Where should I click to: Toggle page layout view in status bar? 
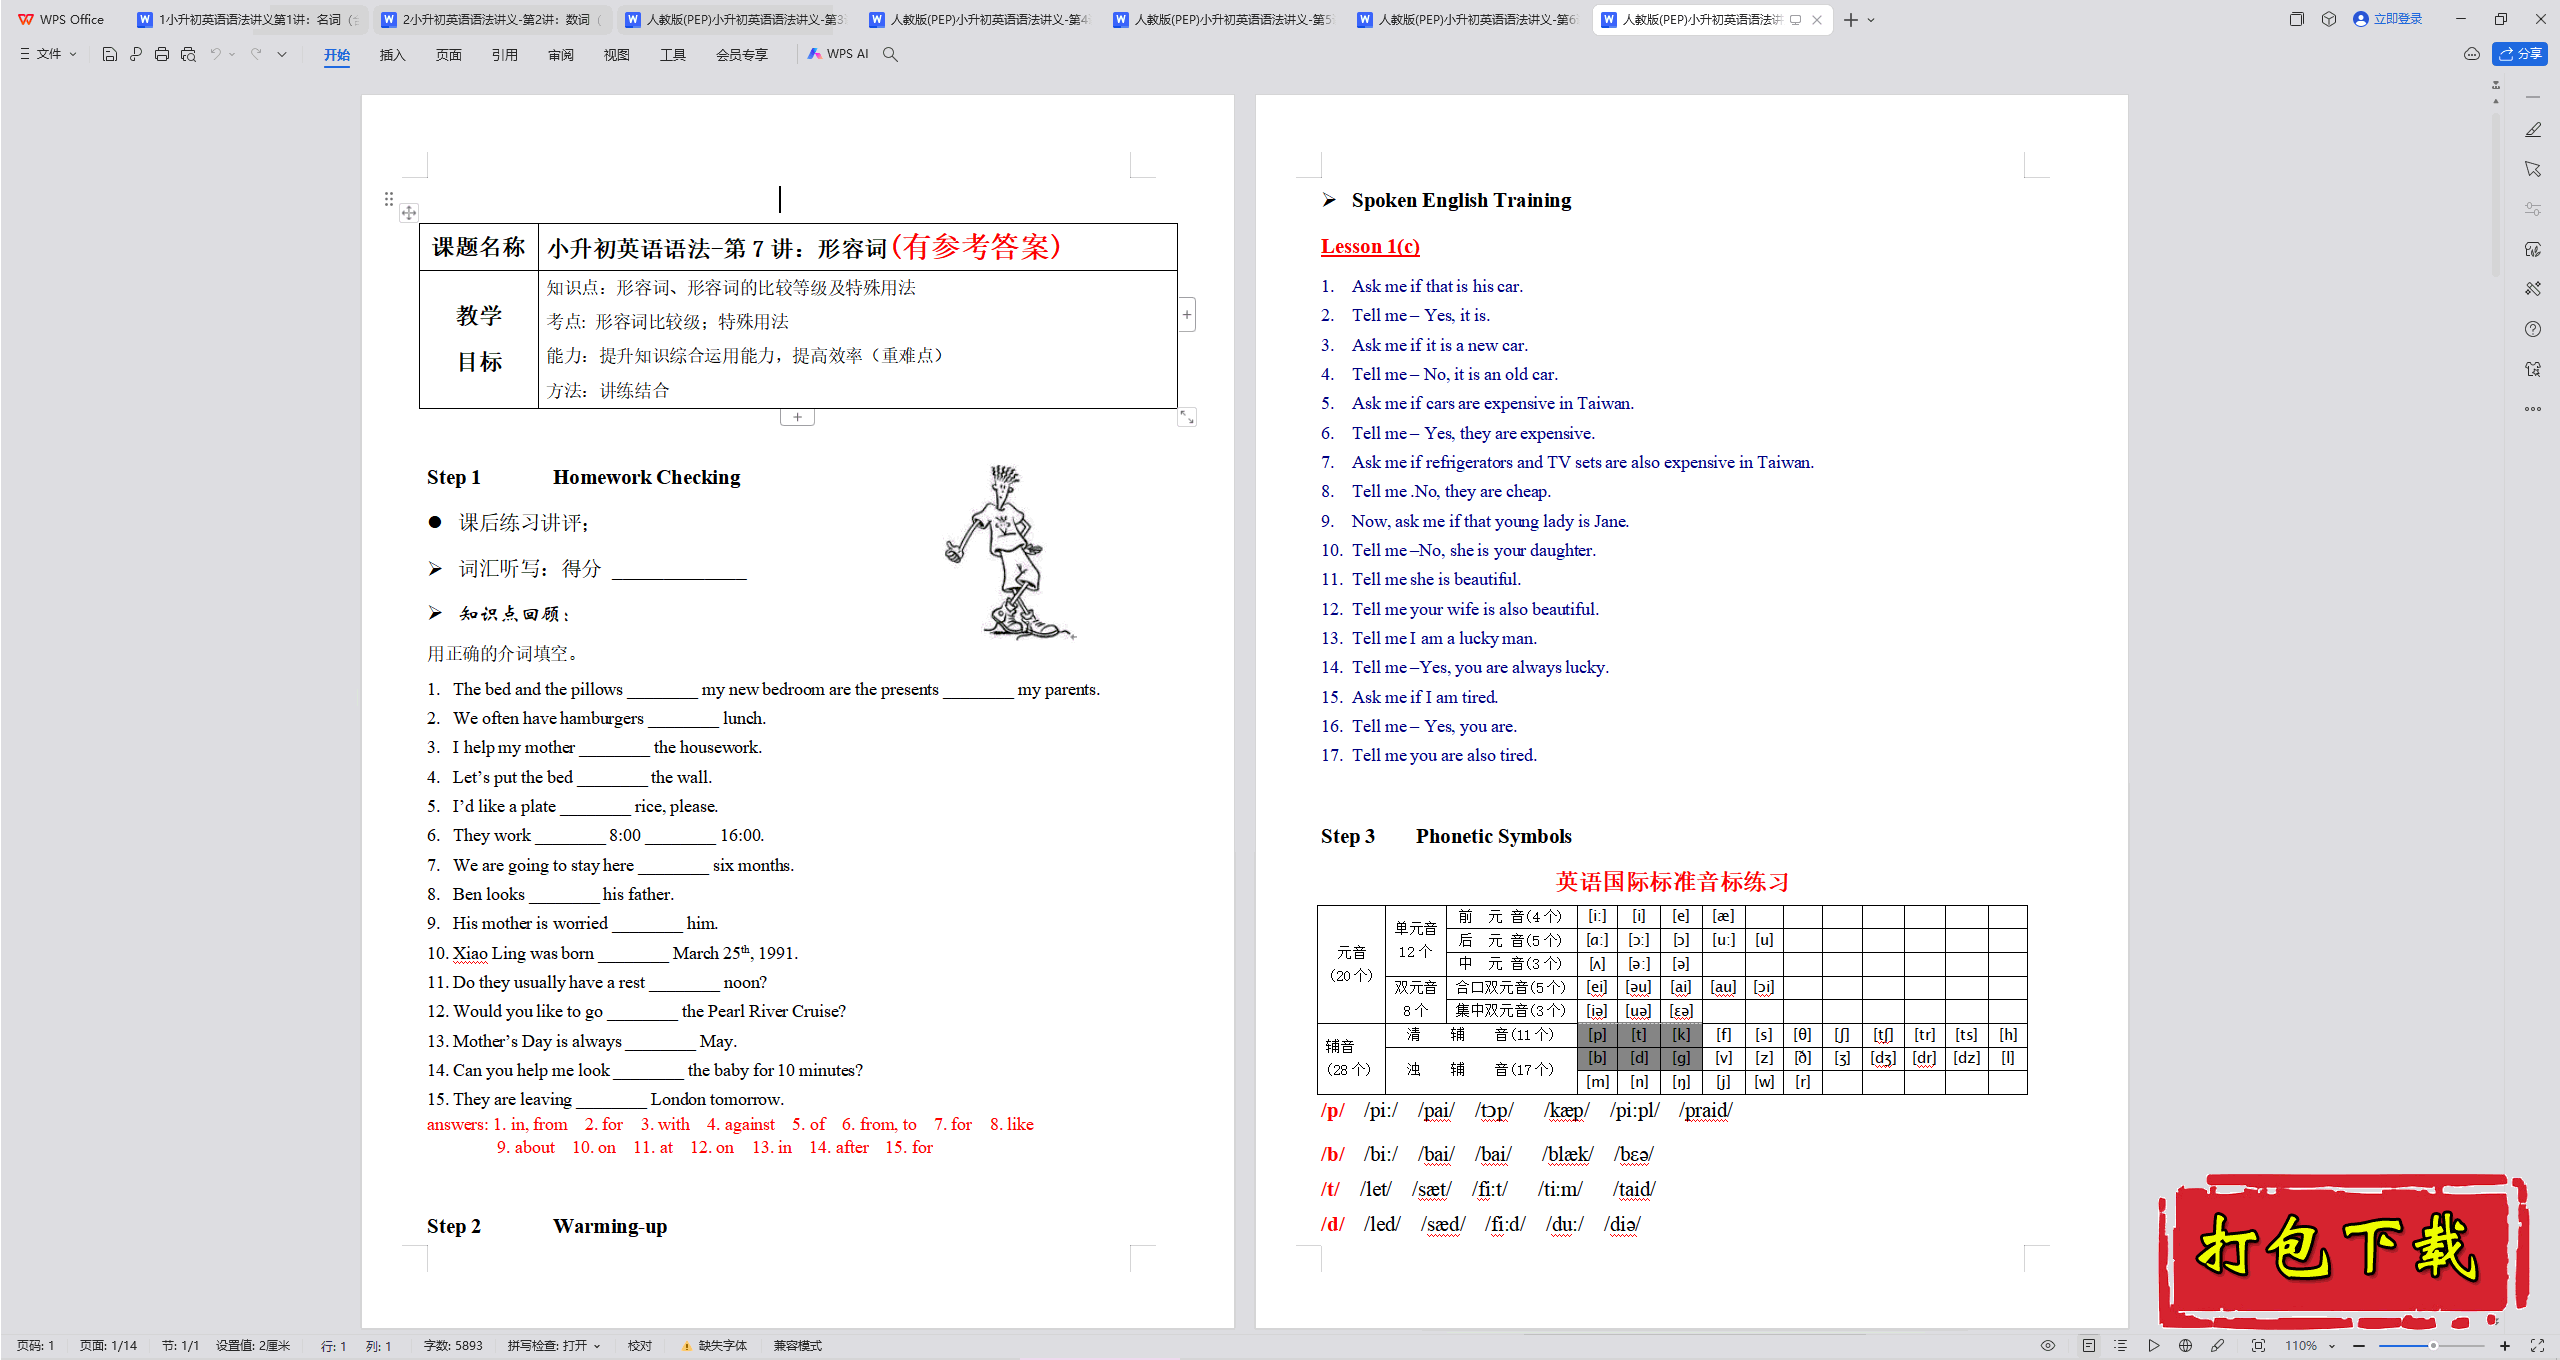pos(2089,1346)
